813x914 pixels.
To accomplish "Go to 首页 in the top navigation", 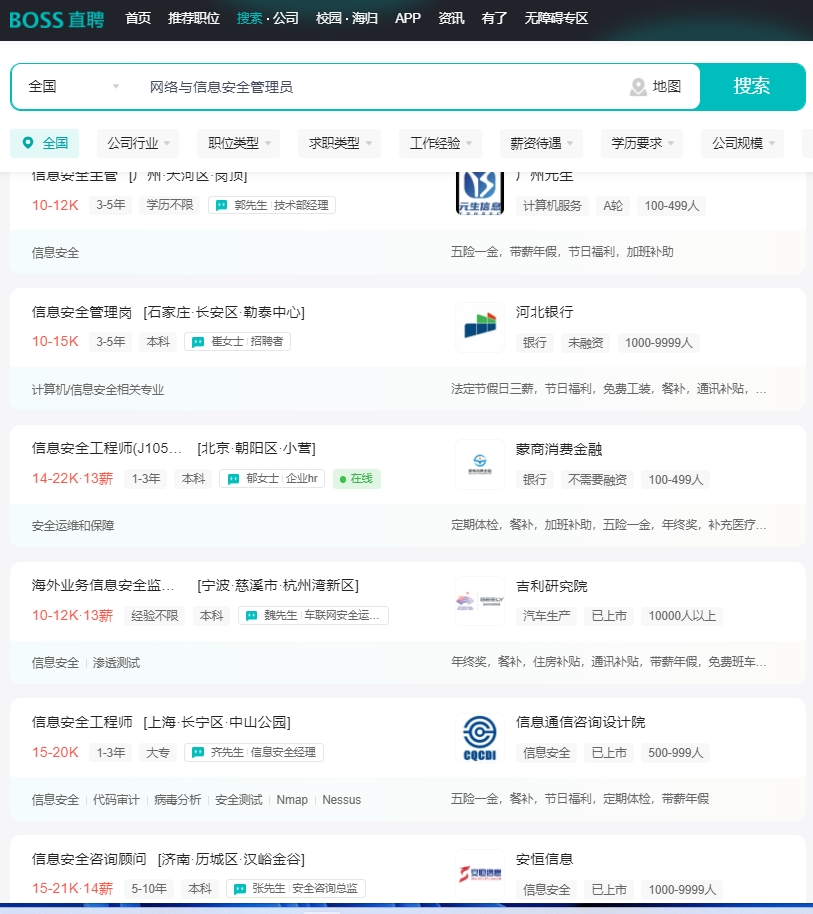I will [x=138, y=19].
